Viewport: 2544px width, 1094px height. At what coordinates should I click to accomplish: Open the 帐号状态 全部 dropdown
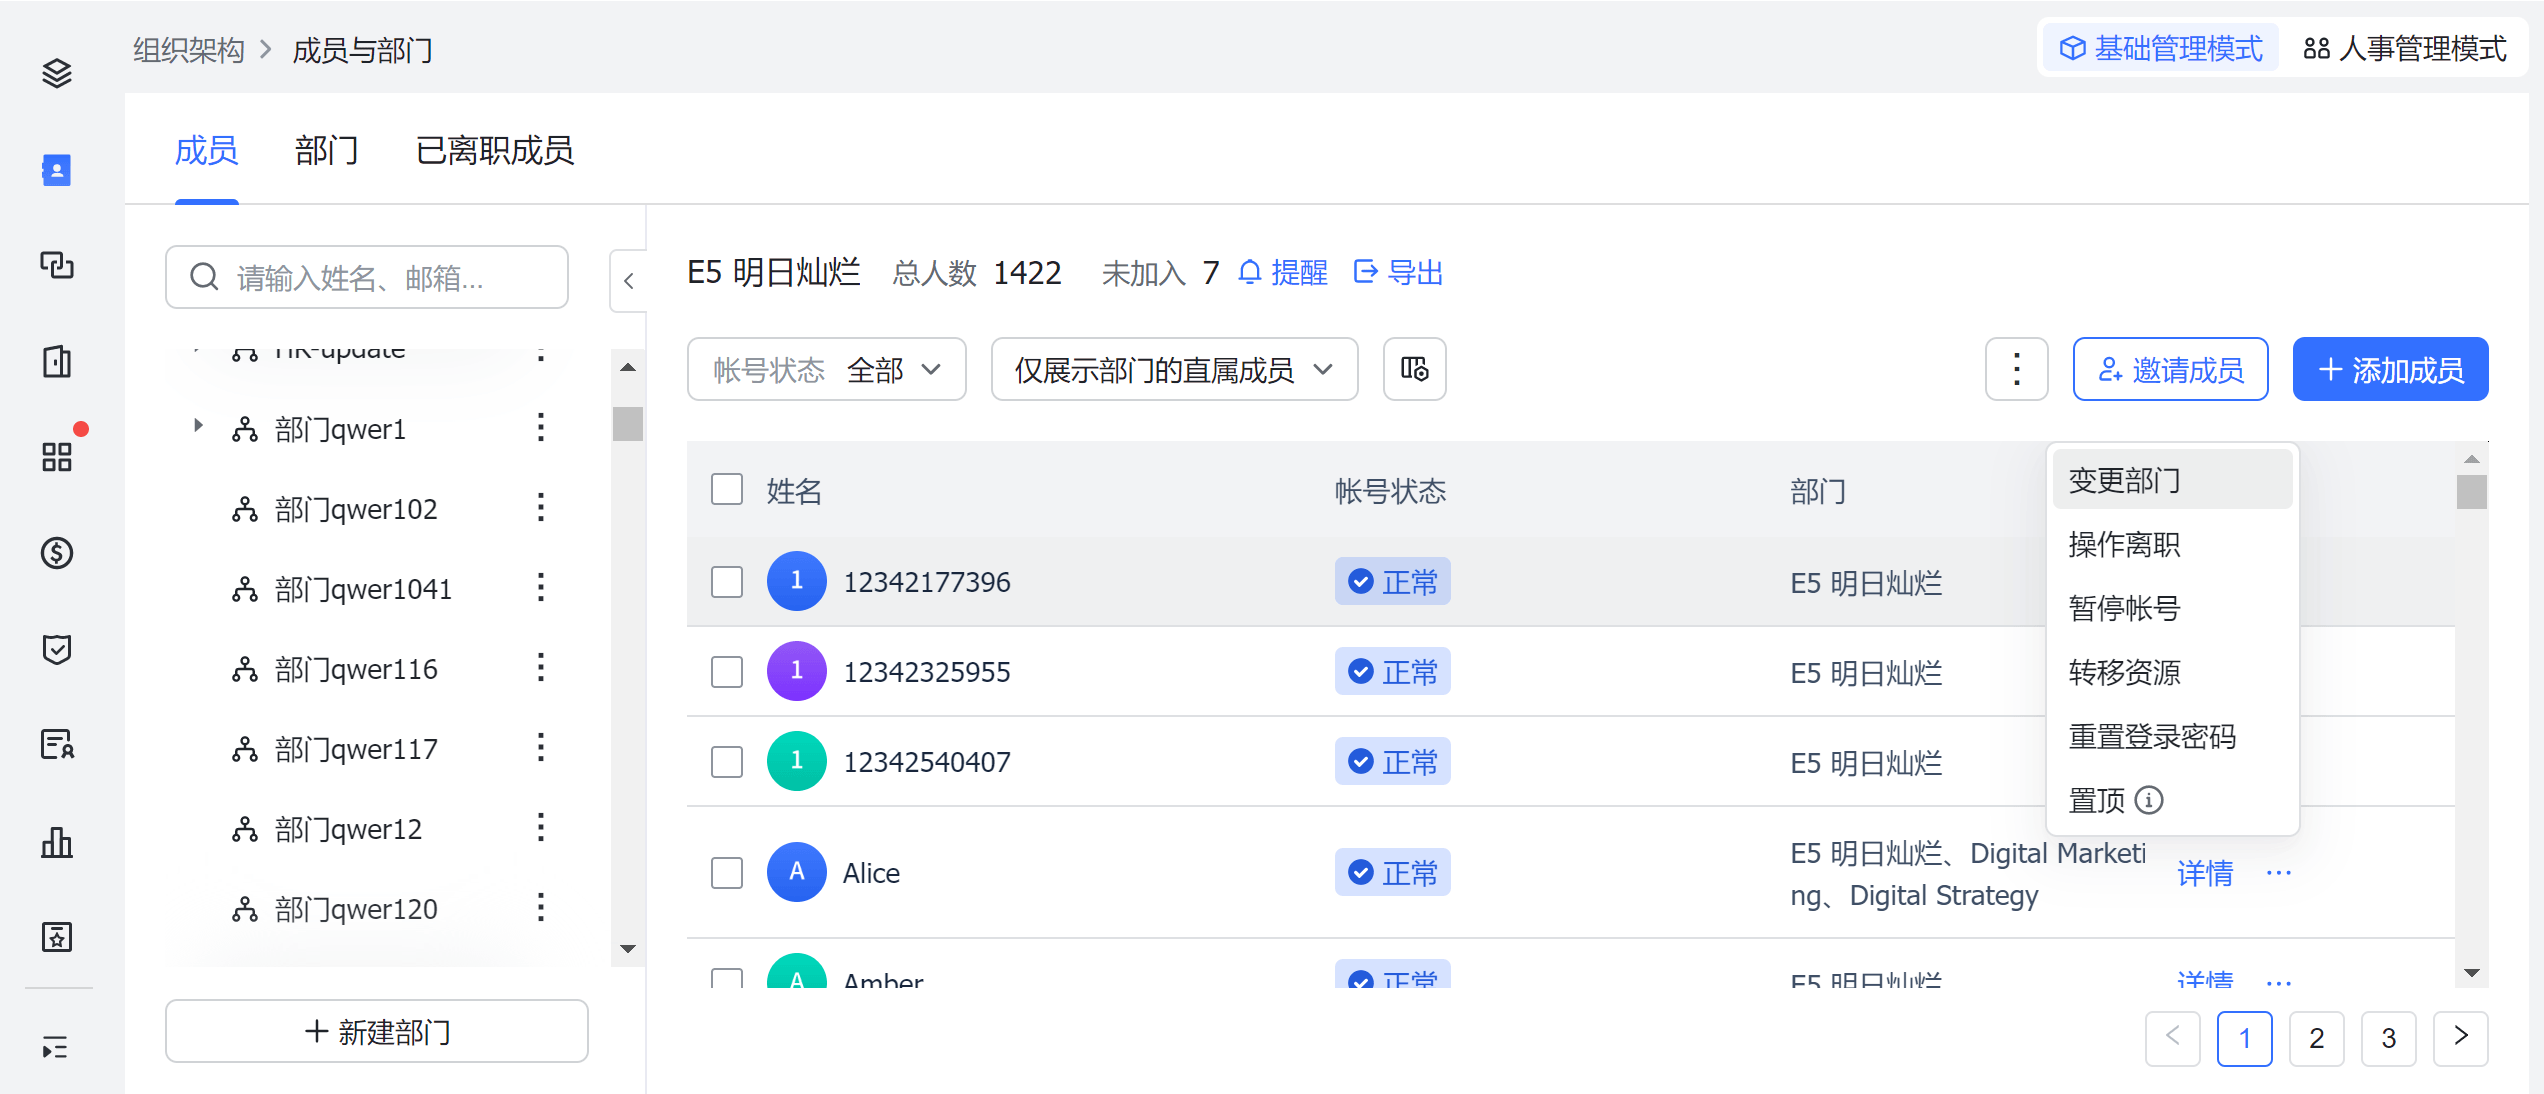coord(826,369)
